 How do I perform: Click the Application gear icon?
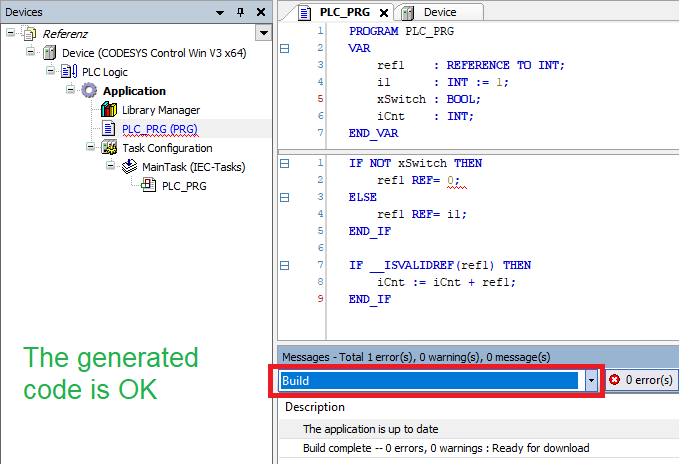point(89,91)
